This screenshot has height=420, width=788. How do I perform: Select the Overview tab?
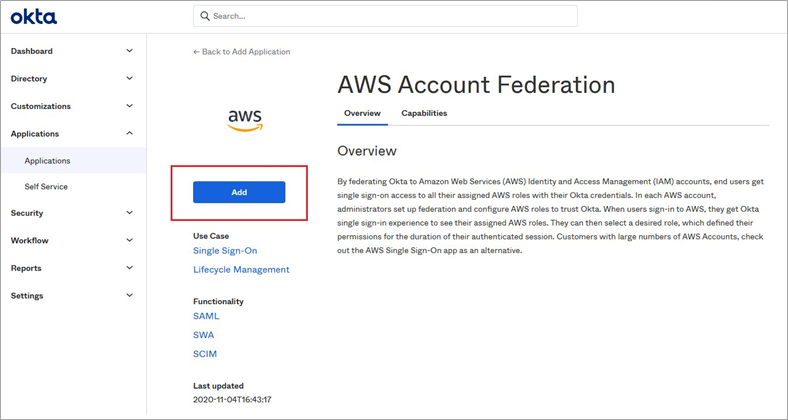point(362,113)
